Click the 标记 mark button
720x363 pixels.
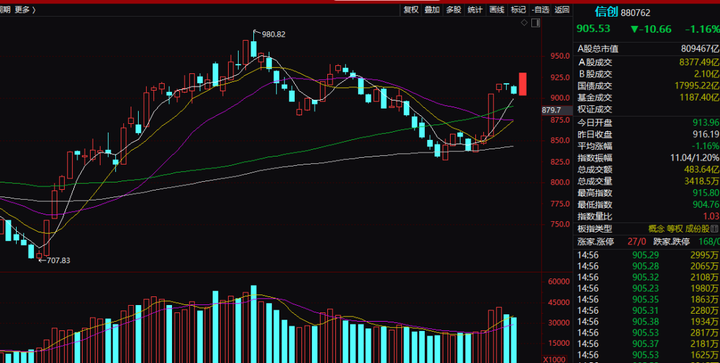click(518, 10)
